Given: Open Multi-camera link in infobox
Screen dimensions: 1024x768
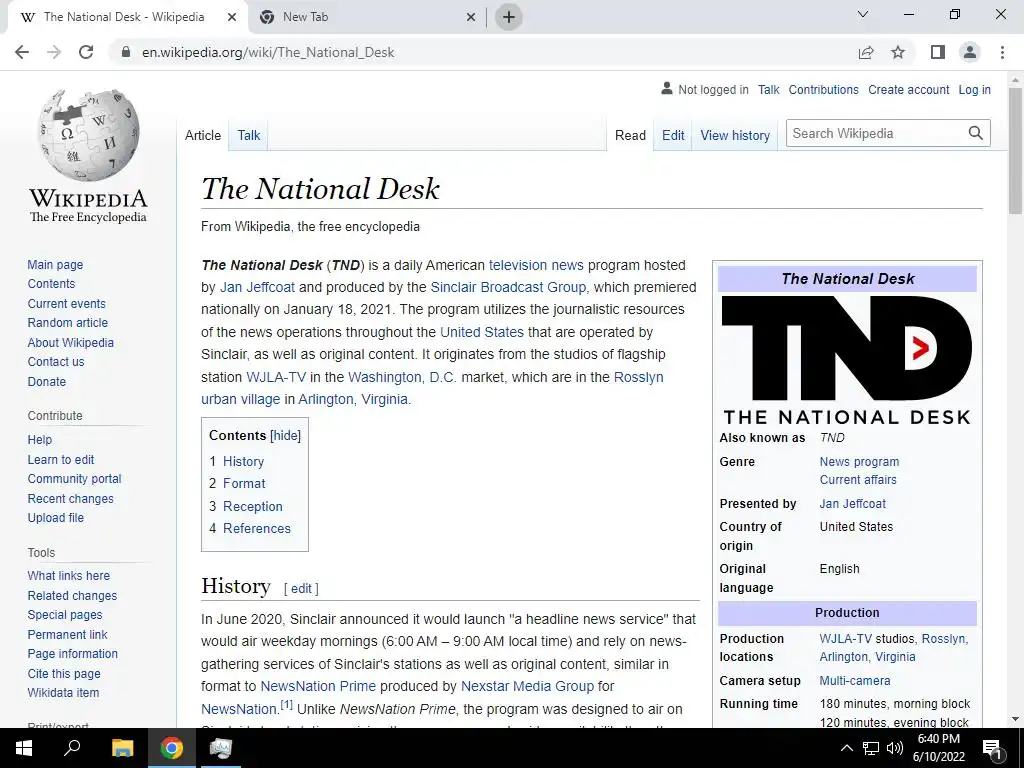Looking at the screenshot, I should tap(855, 680).
